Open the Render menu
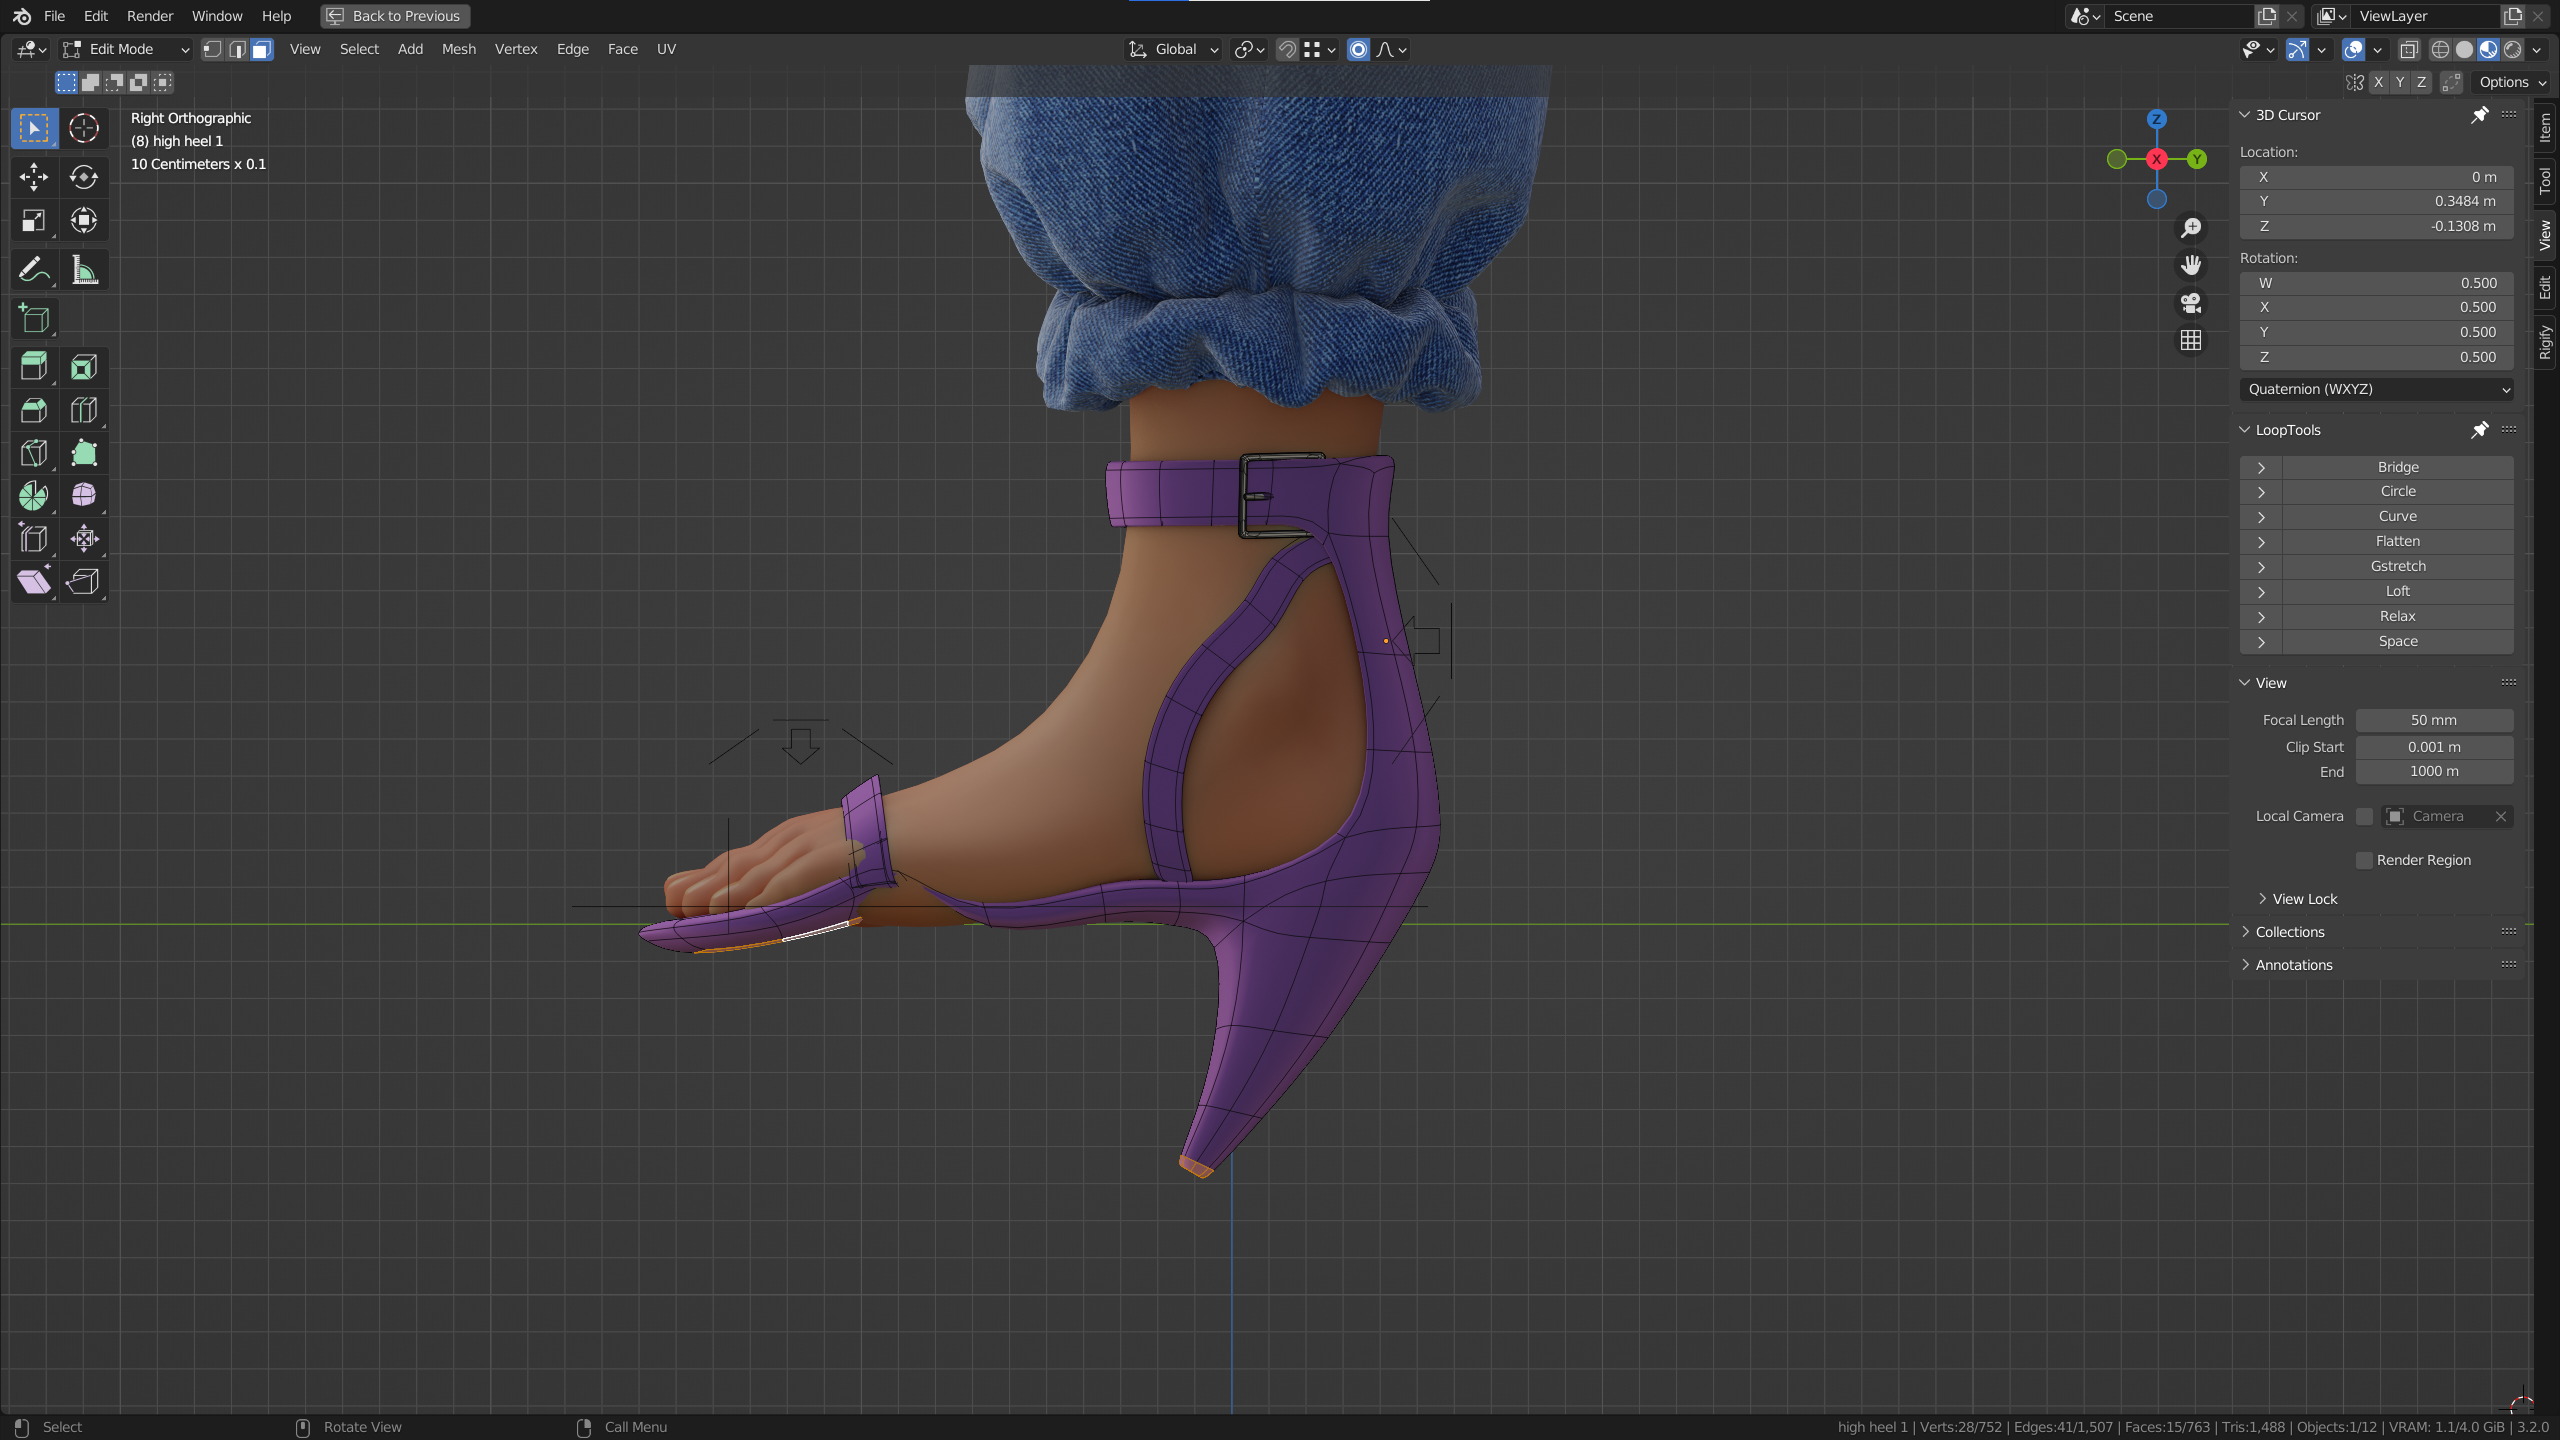This screenshot has height=1440, width=2560. point(150,16)
